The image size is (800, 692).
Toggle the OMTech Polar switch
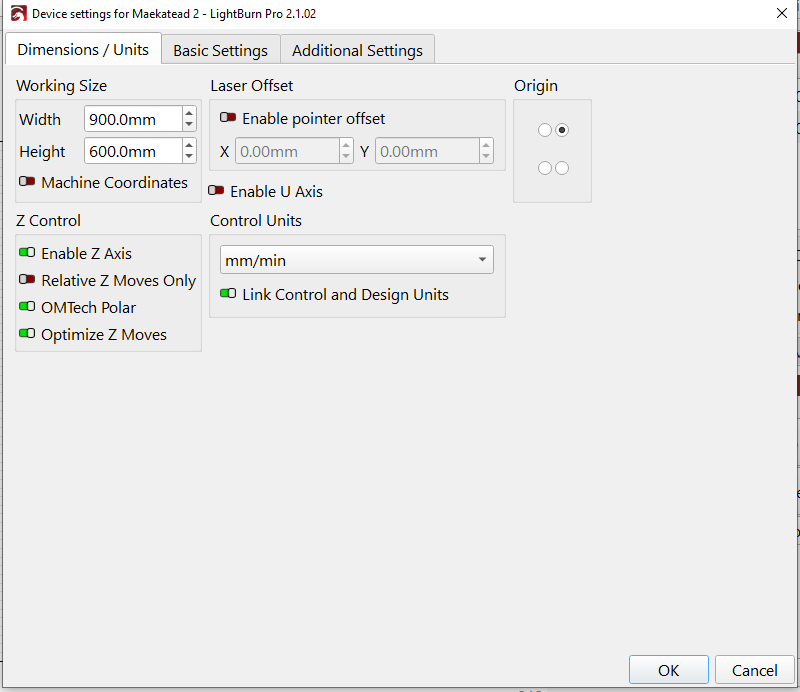pos(27,307)
